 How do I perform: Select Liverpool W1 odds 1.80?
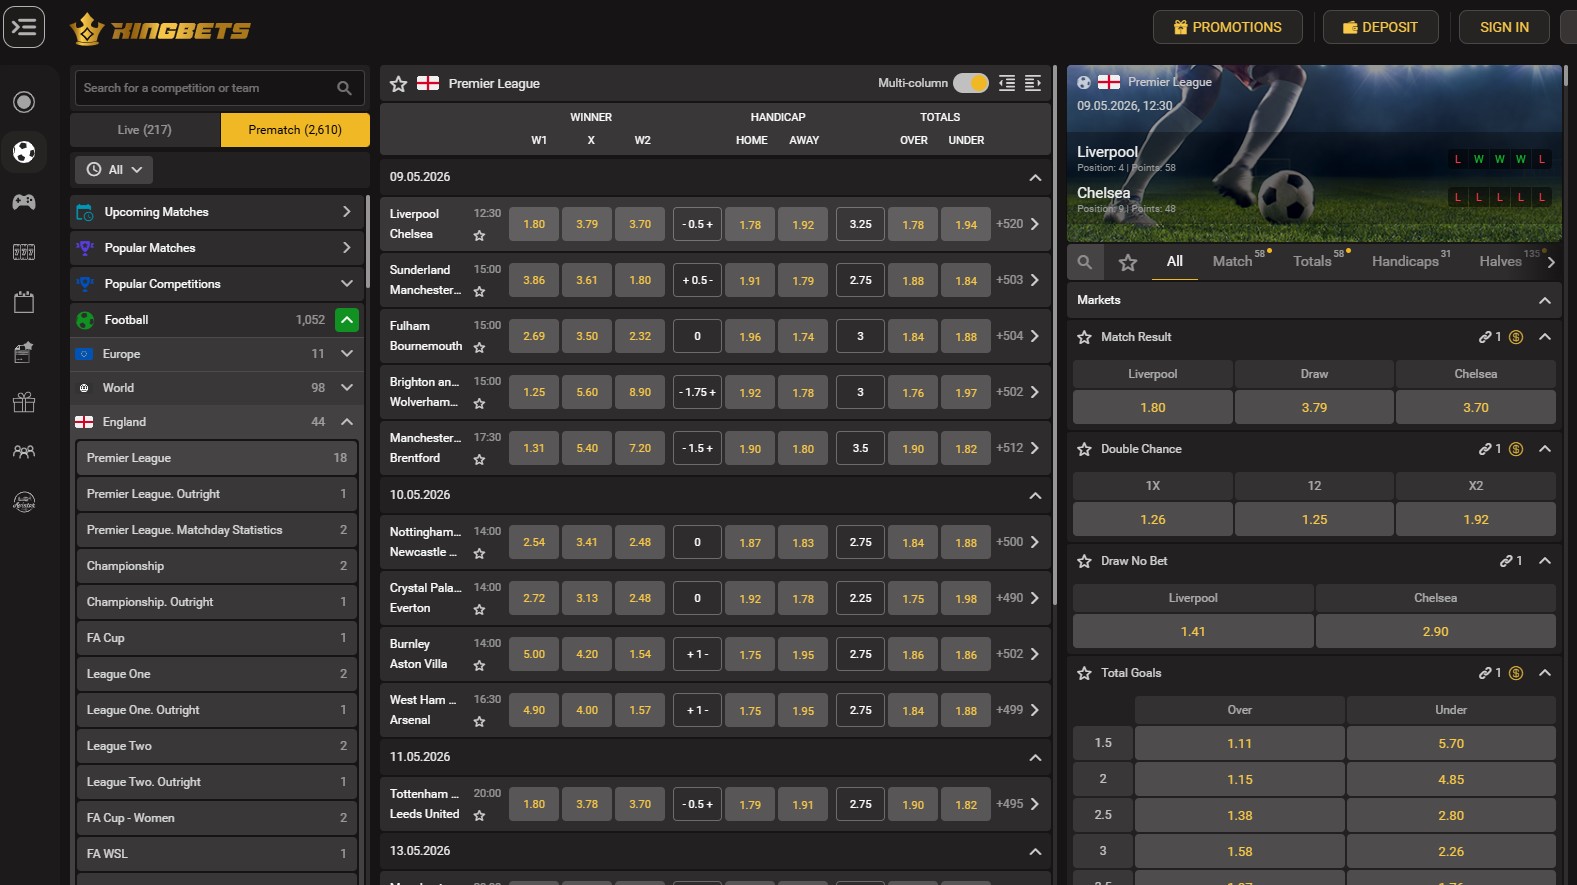tap(534, 224)
